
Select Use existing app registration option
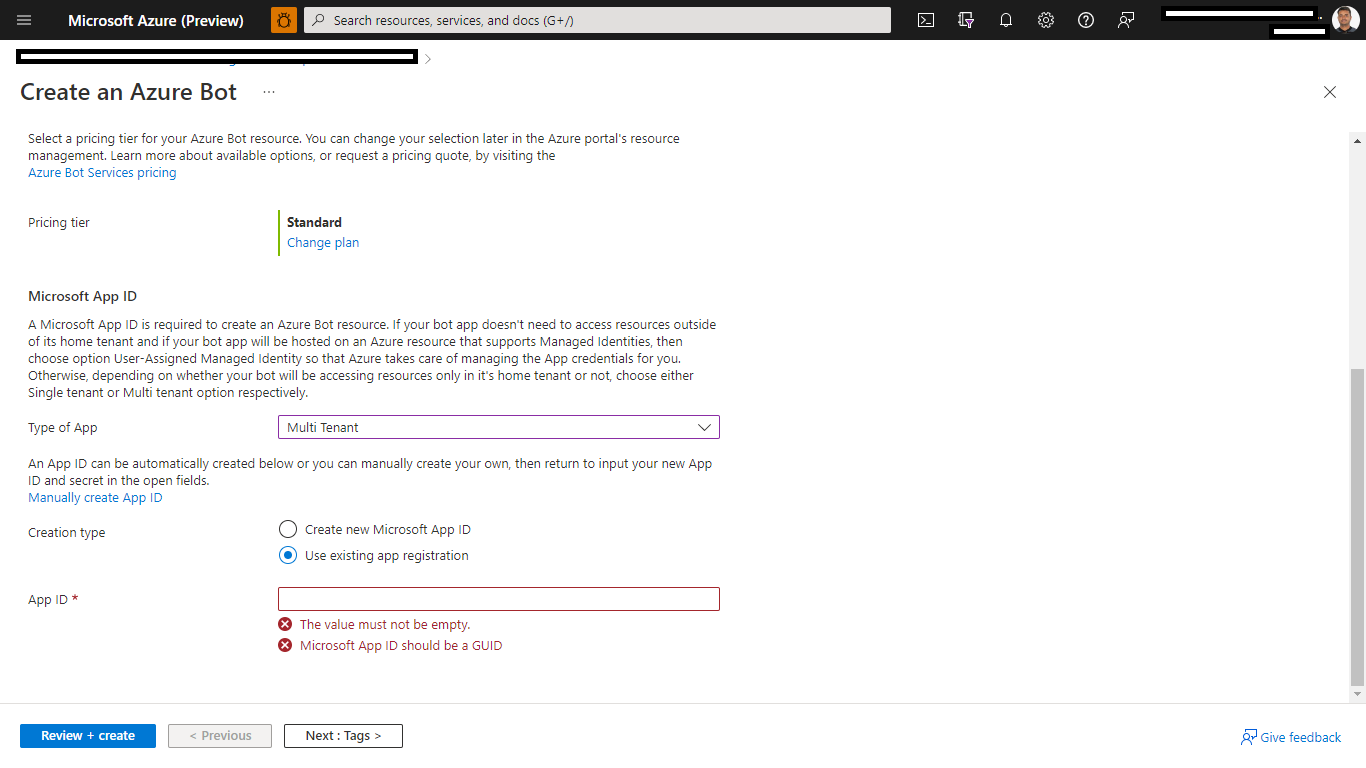click(288, 555)
